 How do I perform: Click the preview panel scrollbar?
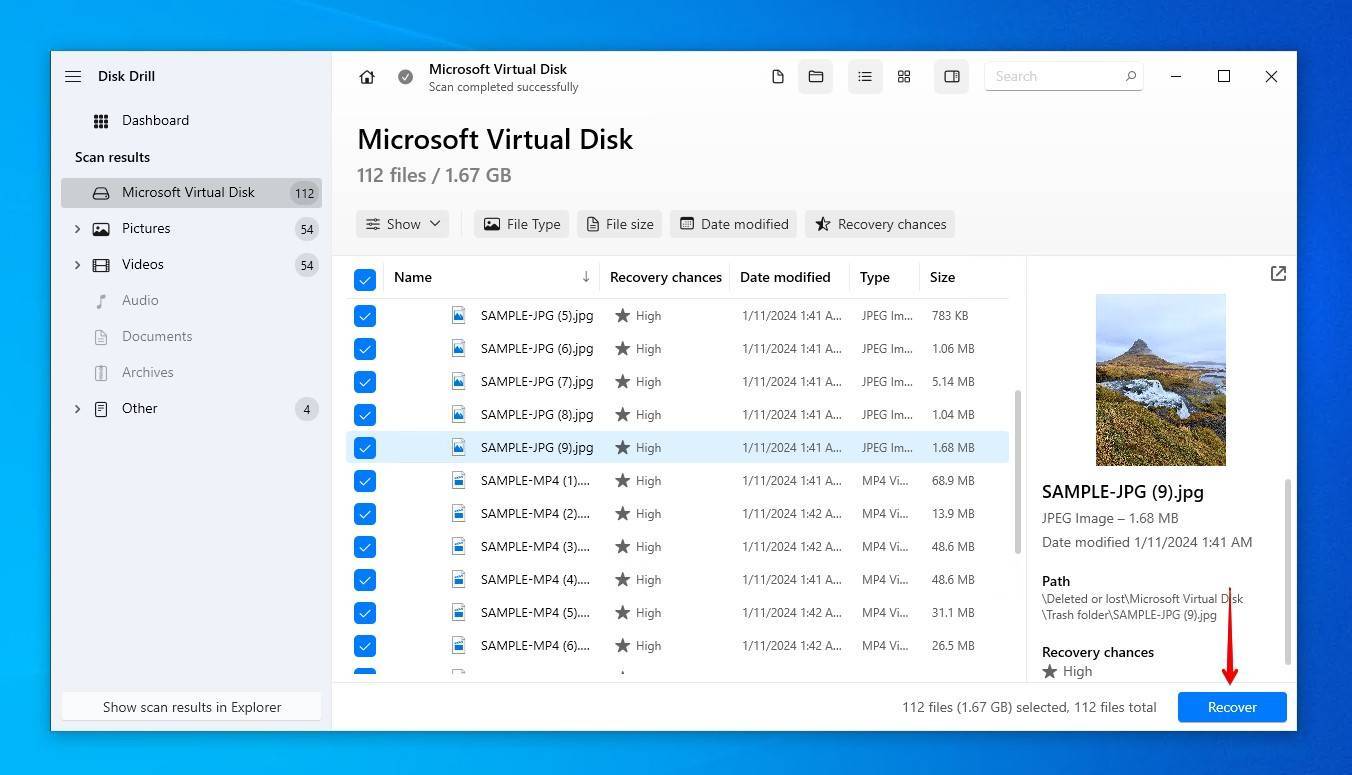(x=1288, y=571)
